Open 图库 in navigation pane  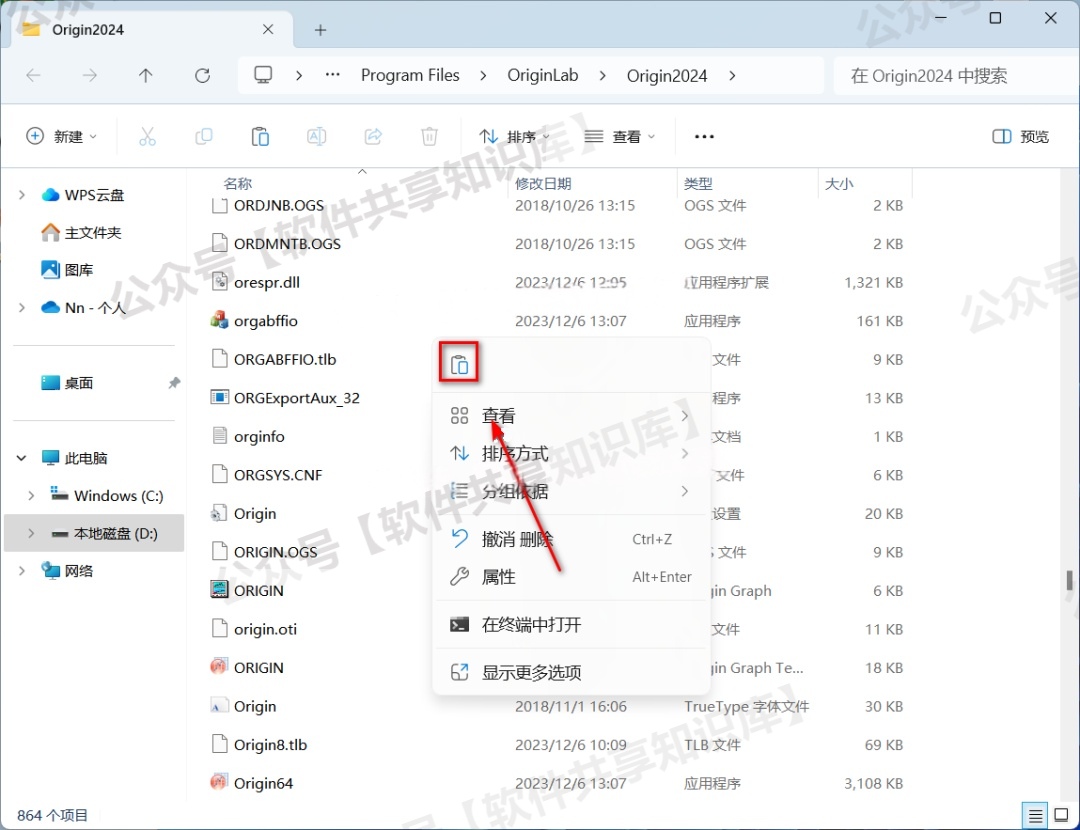(68, 269)
